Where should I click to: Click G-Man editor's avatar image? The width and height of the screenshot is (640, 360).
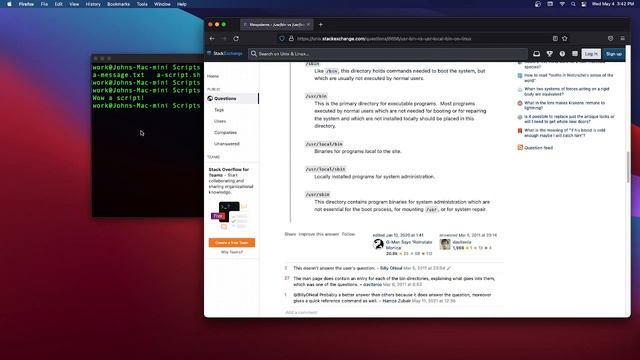pos(378,244)
